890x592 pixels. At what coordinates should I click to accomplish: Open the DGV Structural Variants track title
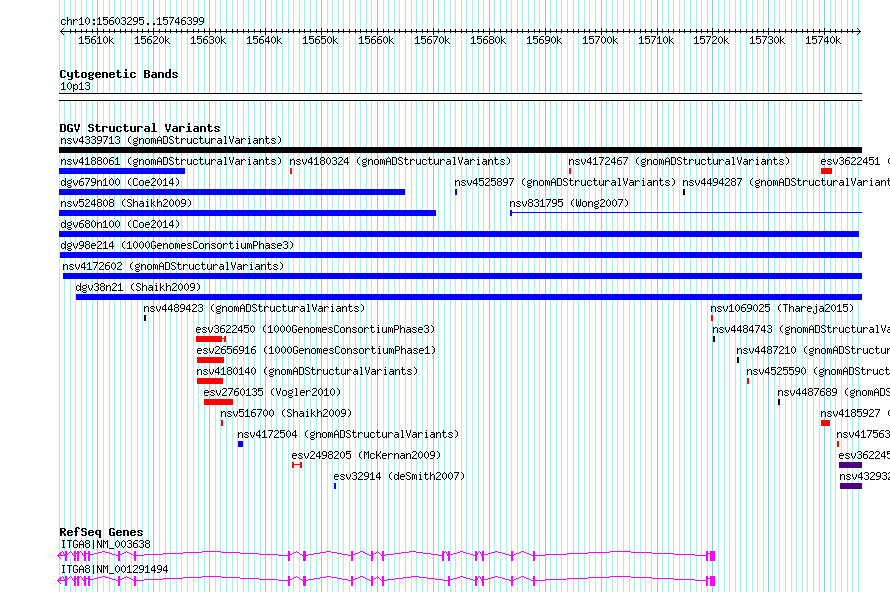(x=140, y=128)
